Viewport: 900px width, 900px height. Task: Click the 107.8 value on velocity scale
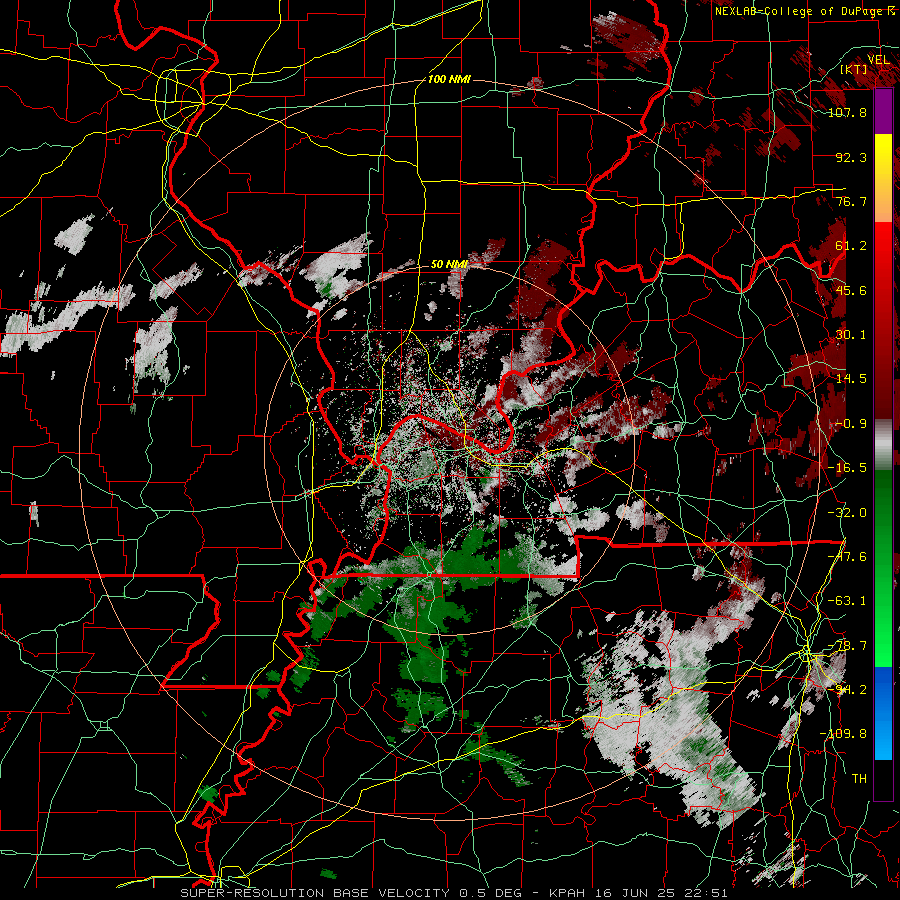click(847, 112)
